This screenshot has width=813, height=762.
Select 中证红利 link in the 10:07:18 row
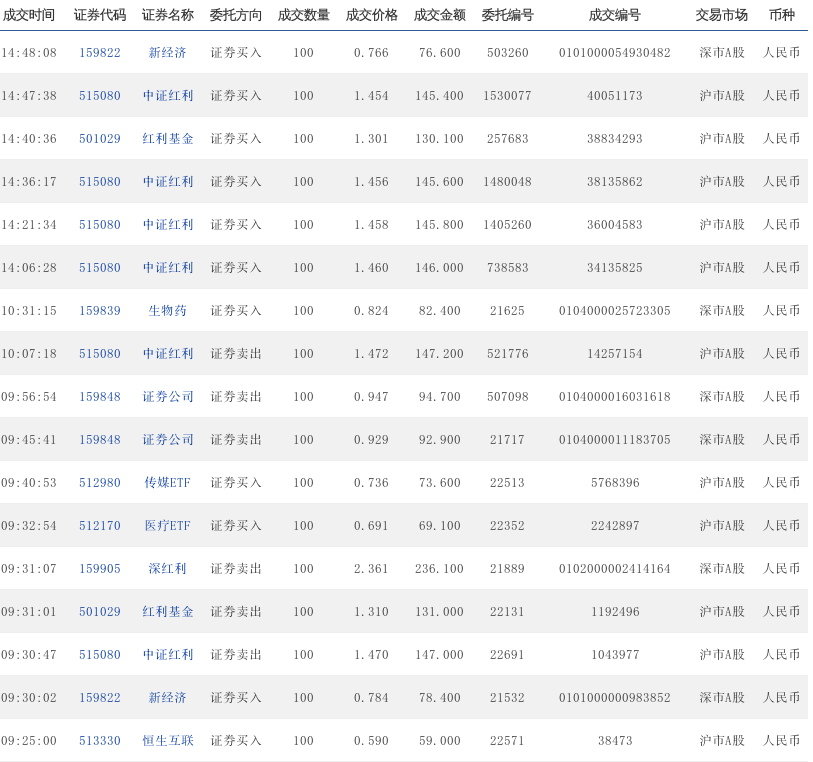pyautogui.click(x=167, y=354)
